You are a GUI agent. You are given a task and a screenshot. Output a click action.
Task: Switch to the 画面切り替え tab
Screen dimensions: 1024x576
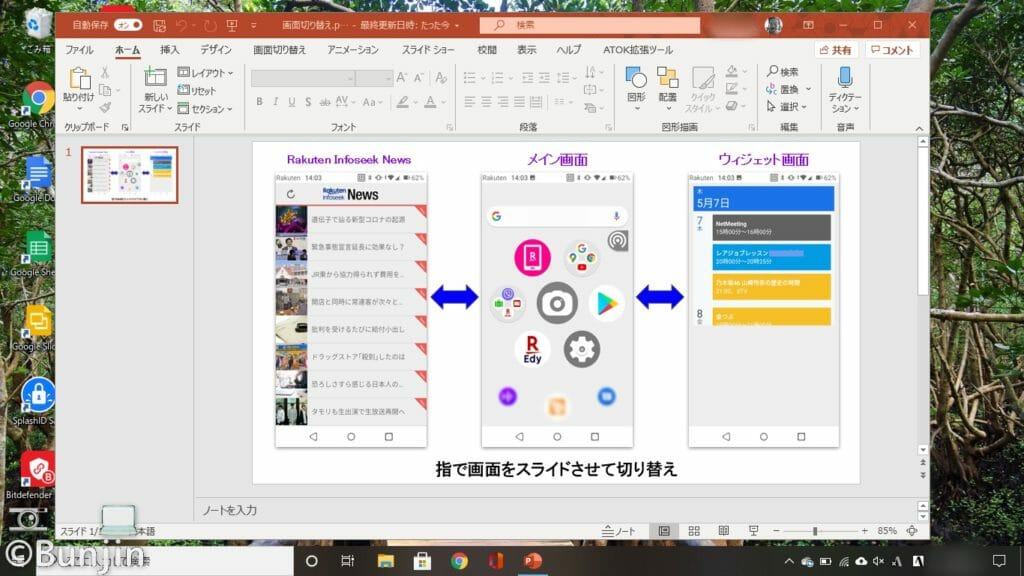tap(280, 50)
